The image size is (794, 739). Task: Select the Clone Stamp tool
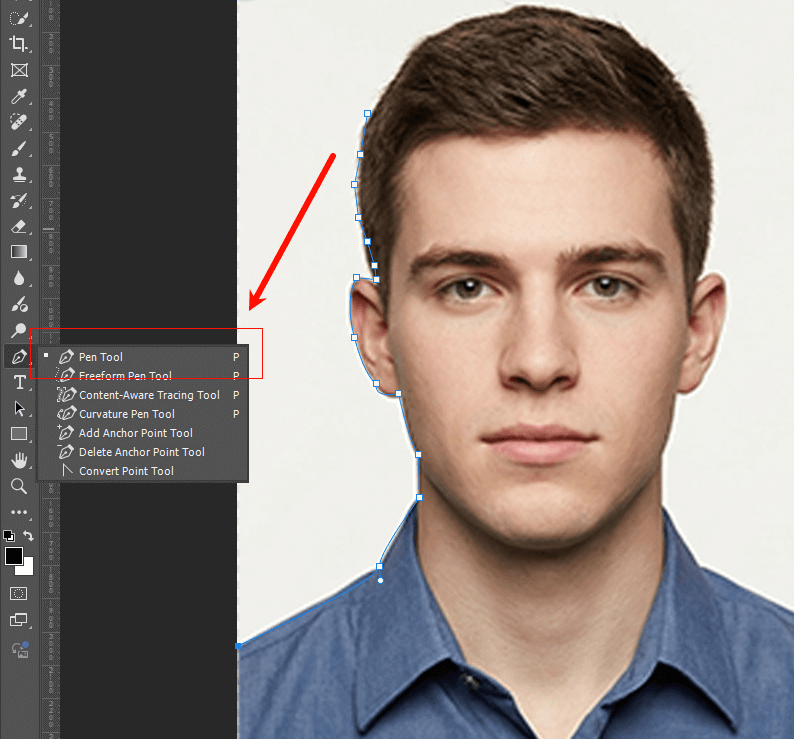click(x=19, y=174)
